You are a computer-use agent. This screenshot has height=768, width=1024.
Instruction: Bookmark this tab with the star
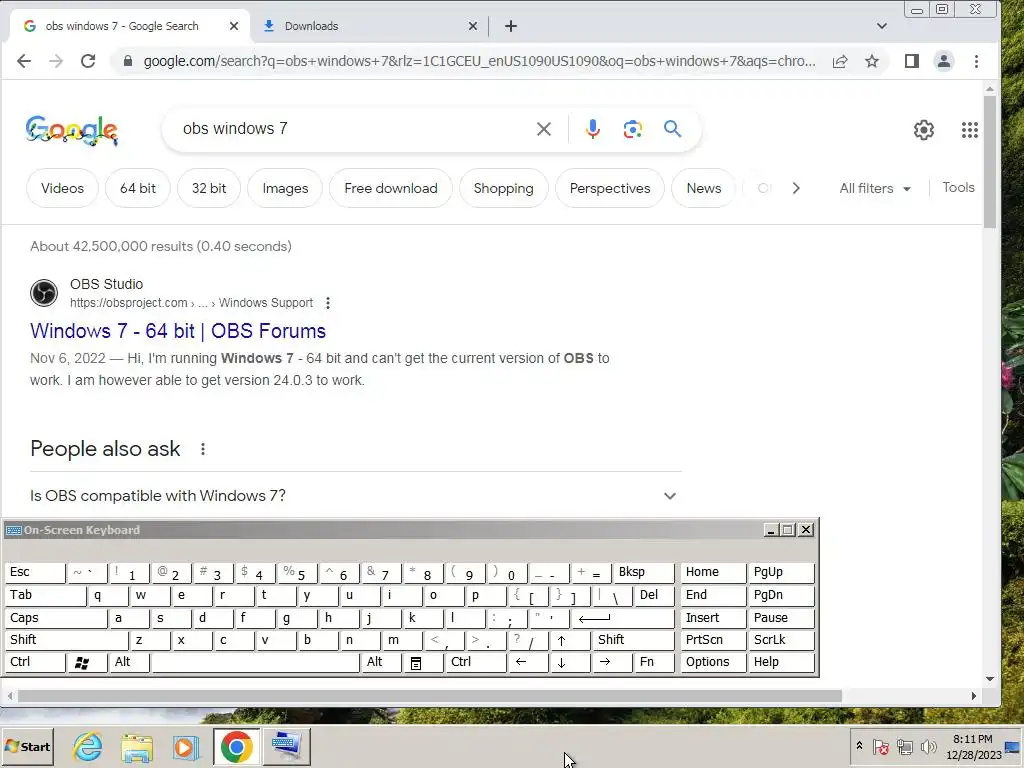tap(872, 61)
